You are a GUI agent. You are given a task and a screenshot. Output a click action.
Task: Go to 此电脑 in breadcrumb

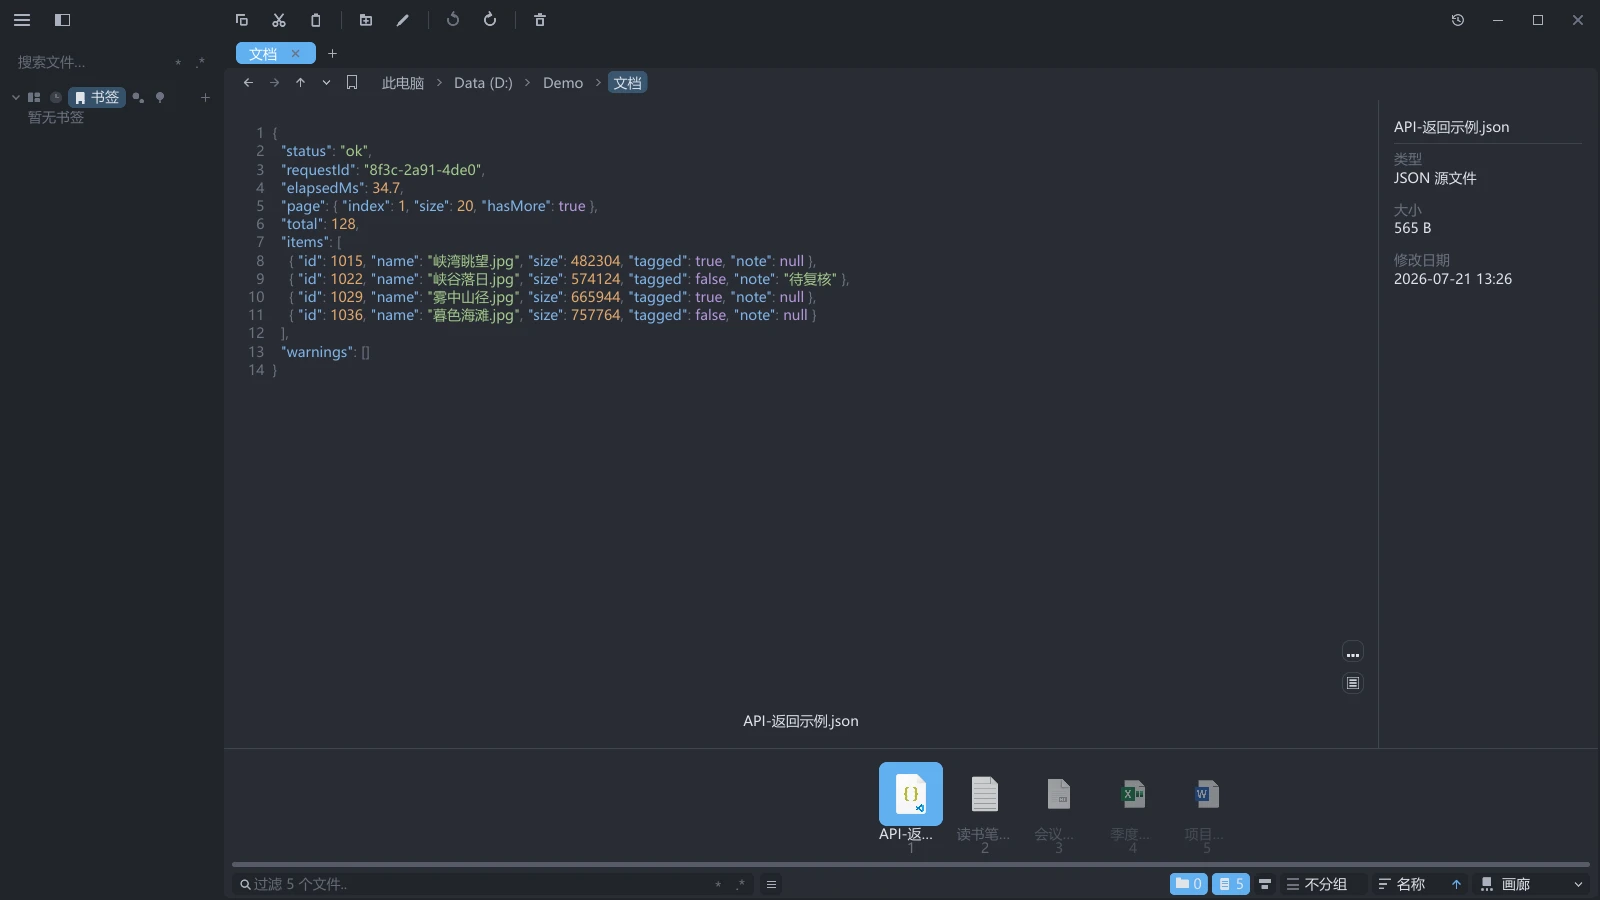click(x=403, y=83)
